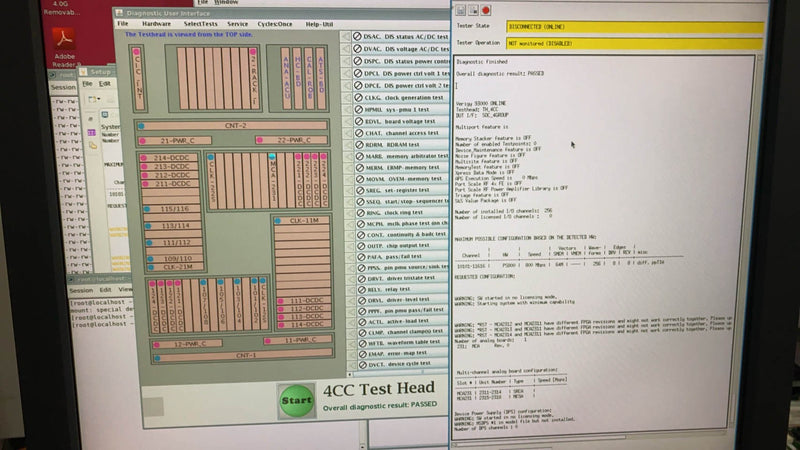Image resolution: width=800 pixels, height=450 pixels.
Task: Select the 214-DCDC board at left
Action: [170, 158]
